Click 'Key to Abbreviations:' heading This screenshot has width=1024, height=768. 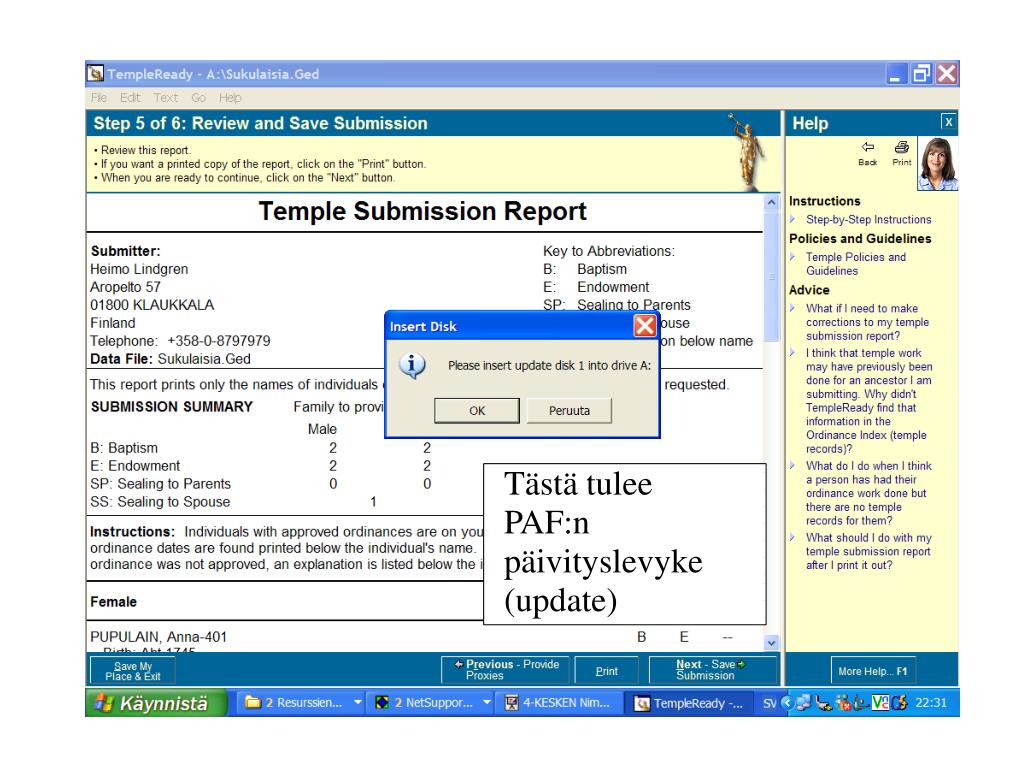coord(609,251)
